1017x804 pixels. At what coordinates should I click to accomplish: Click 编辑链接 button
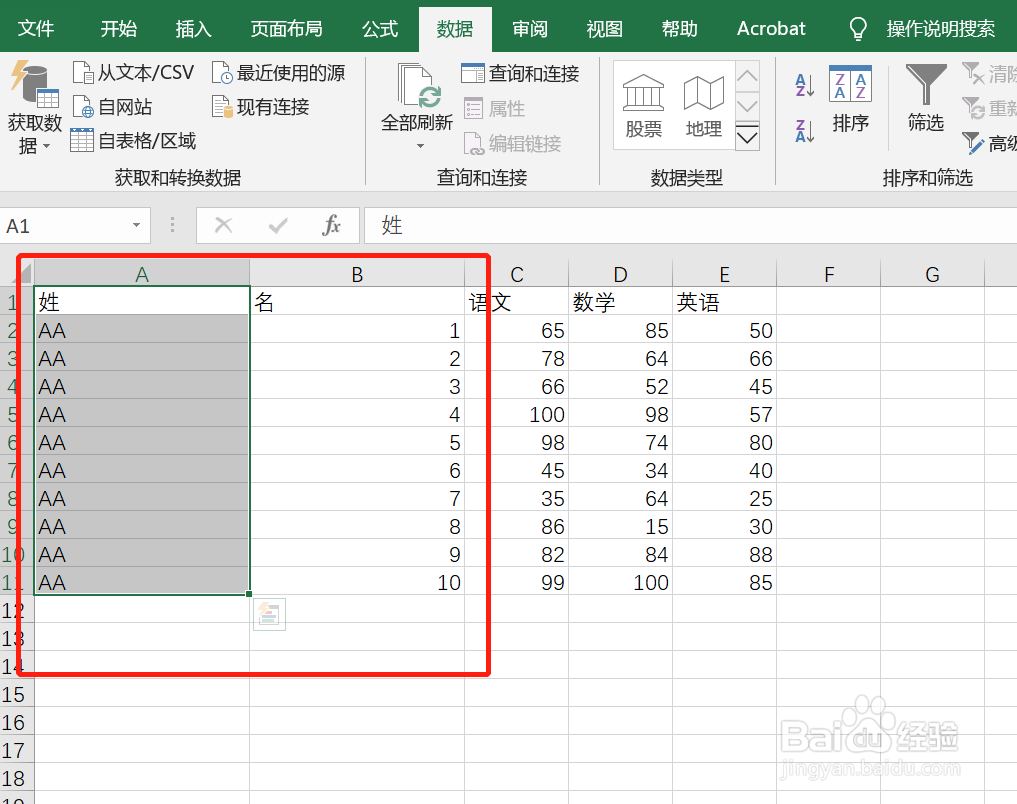[512, 143]
